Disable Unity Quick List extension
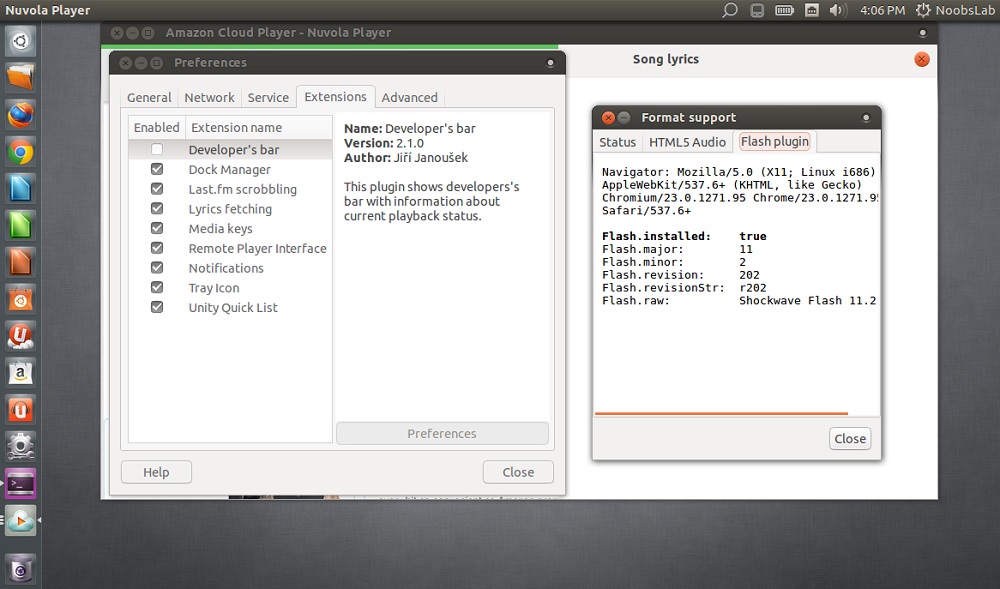Viewport: 1000px width, 589px height. click(x=157, y=307)
